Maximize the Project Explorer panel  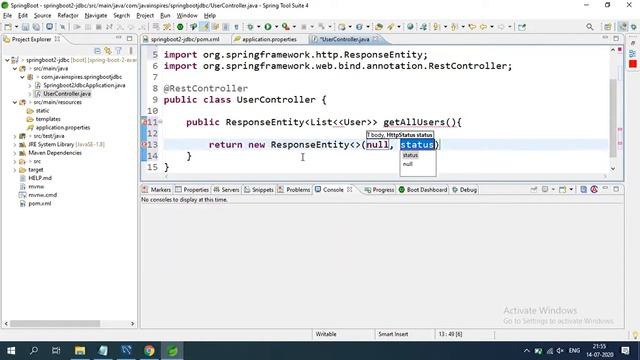(x=129, y=38)
